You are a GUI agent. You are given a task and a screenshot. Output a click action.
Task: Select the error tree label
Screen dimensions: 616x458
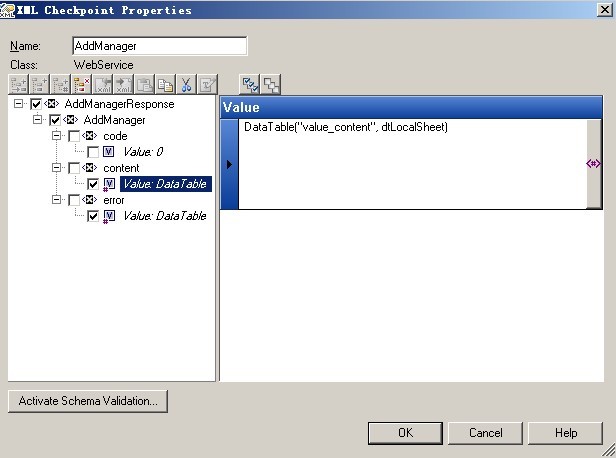(114, 200)
